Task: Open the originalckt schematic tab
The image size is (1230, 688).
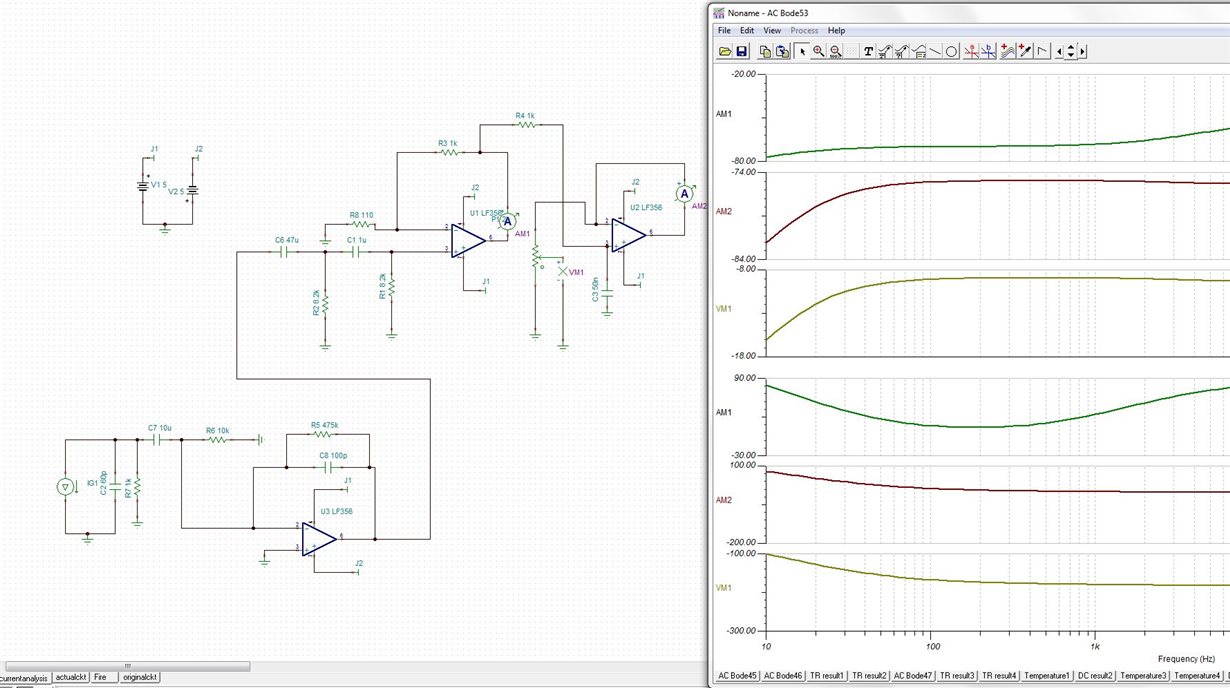Action: [139, 677]
